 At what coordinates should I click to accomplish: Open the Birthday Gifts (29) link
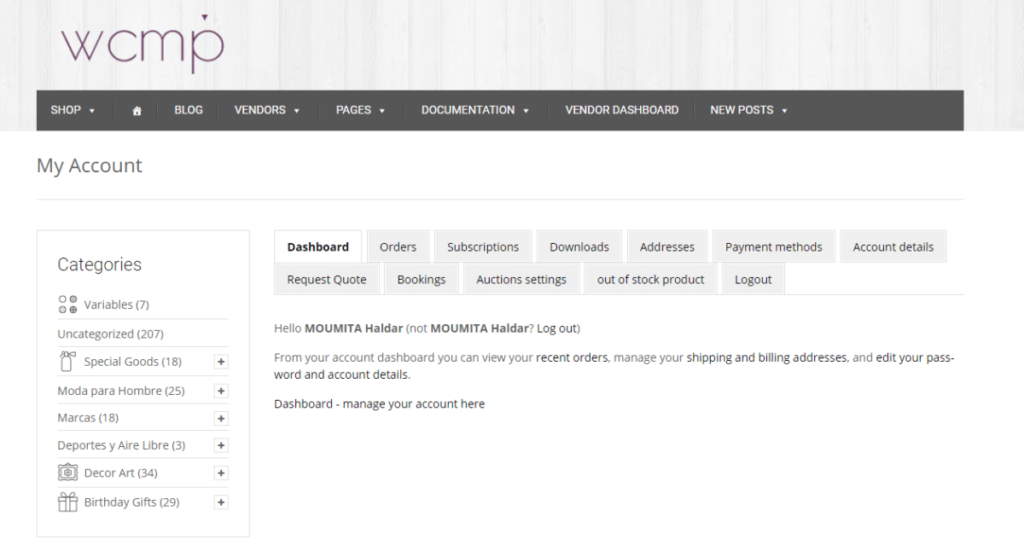point(132,502)
